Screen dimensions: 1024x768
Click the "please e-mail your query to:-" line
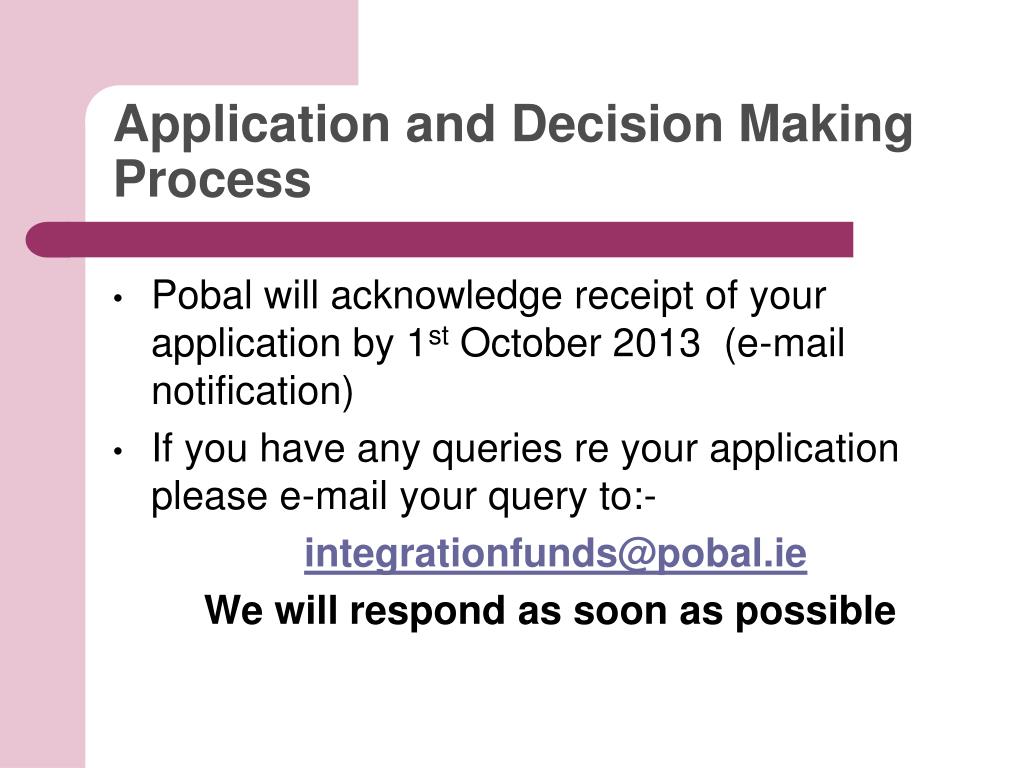point(404,497)
